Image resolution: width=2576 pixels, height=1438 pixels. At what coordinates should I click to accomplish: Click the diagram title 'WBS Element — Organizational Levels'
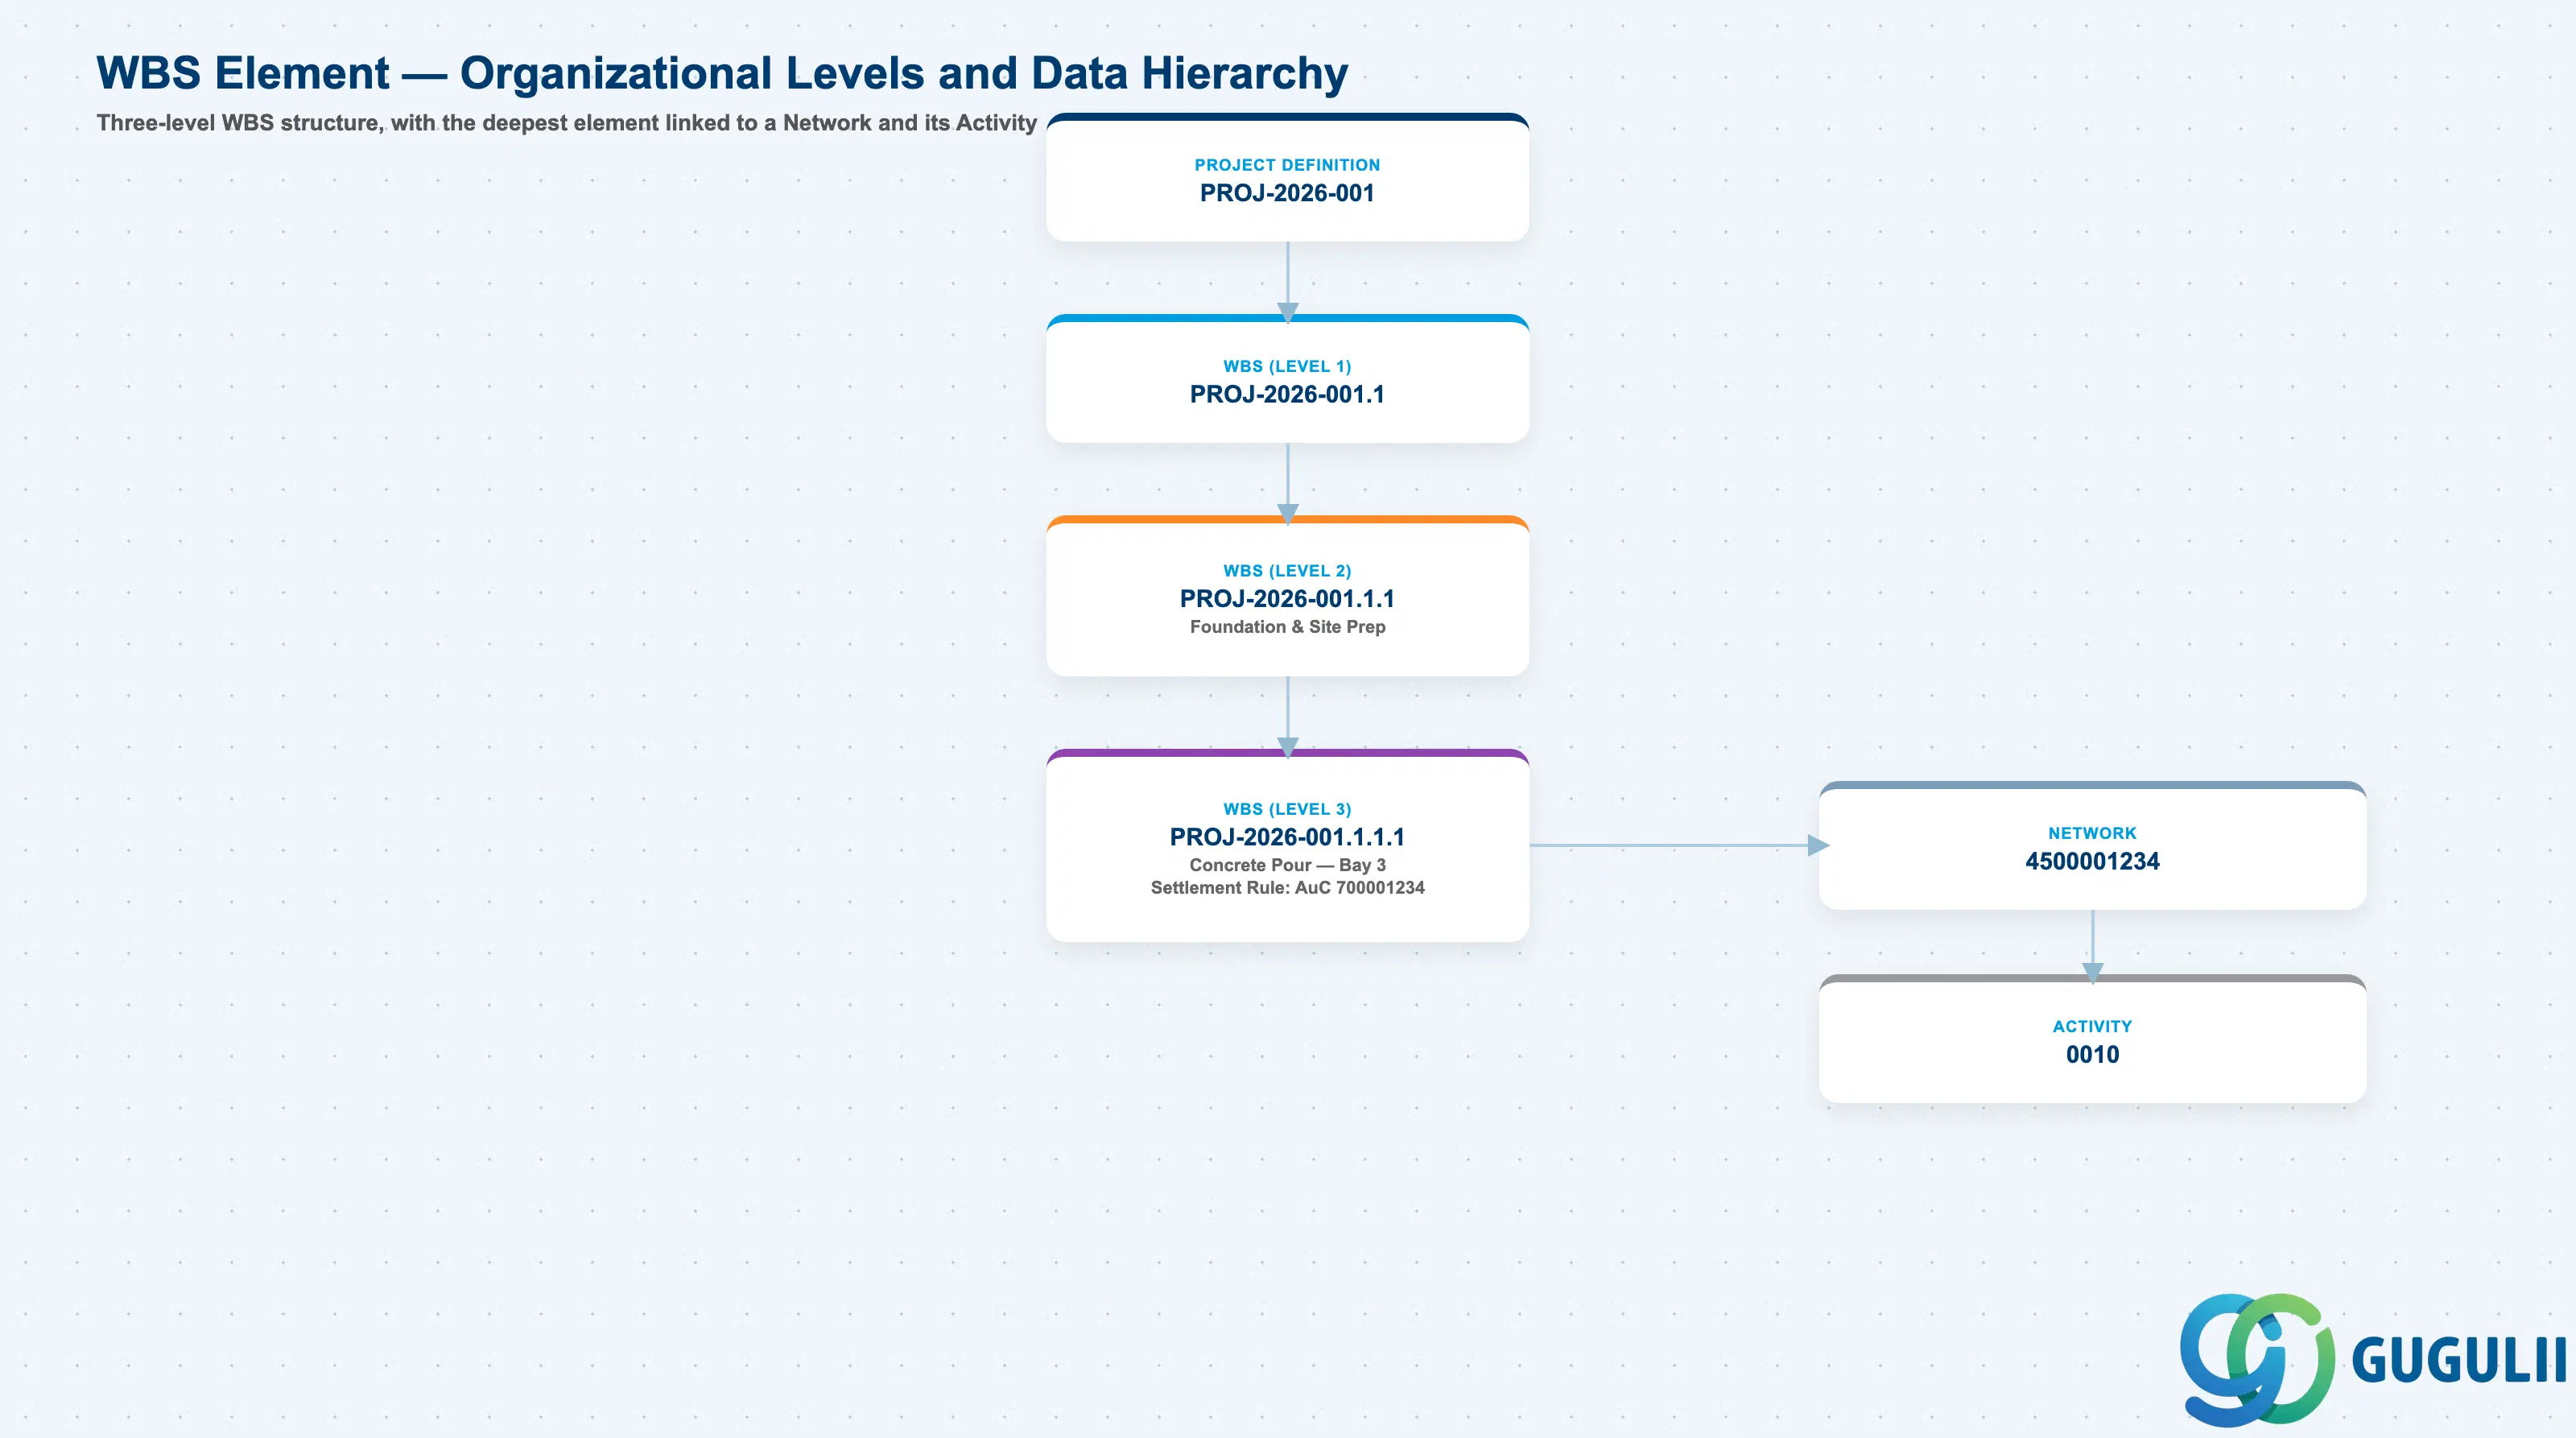point(722,73)
